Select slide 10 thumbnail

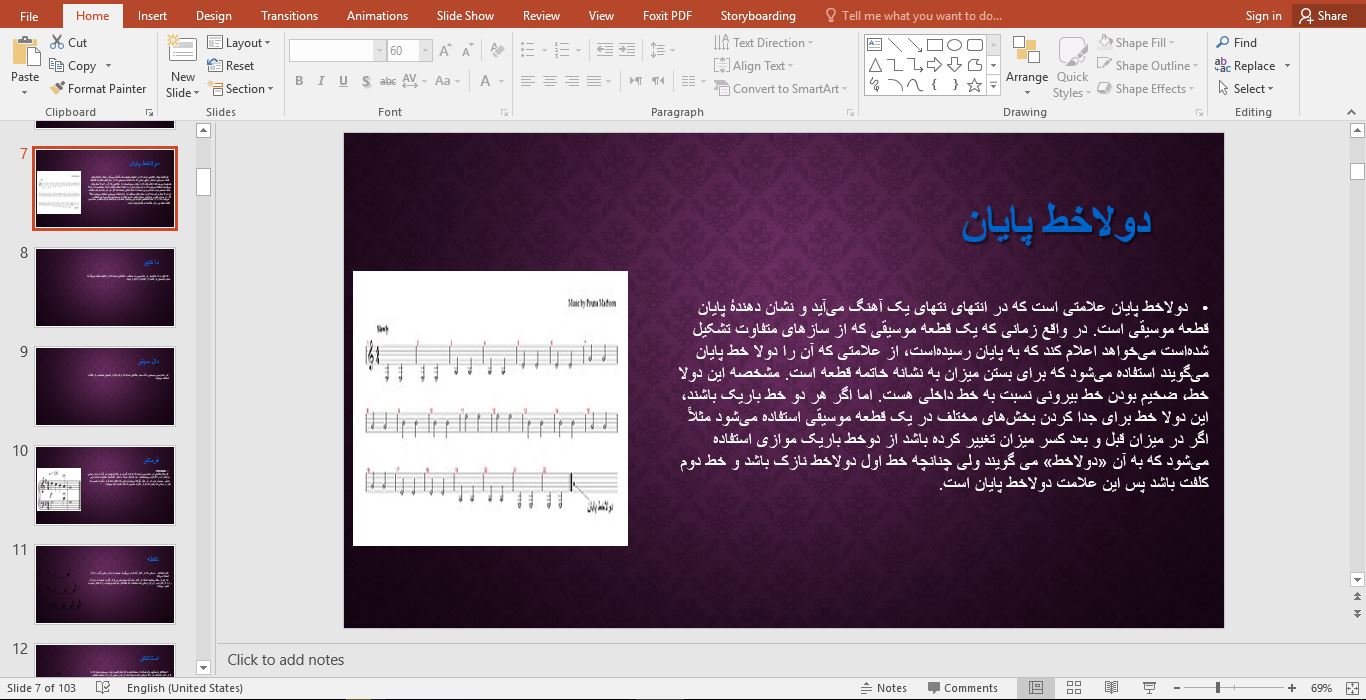click(105, 485)
